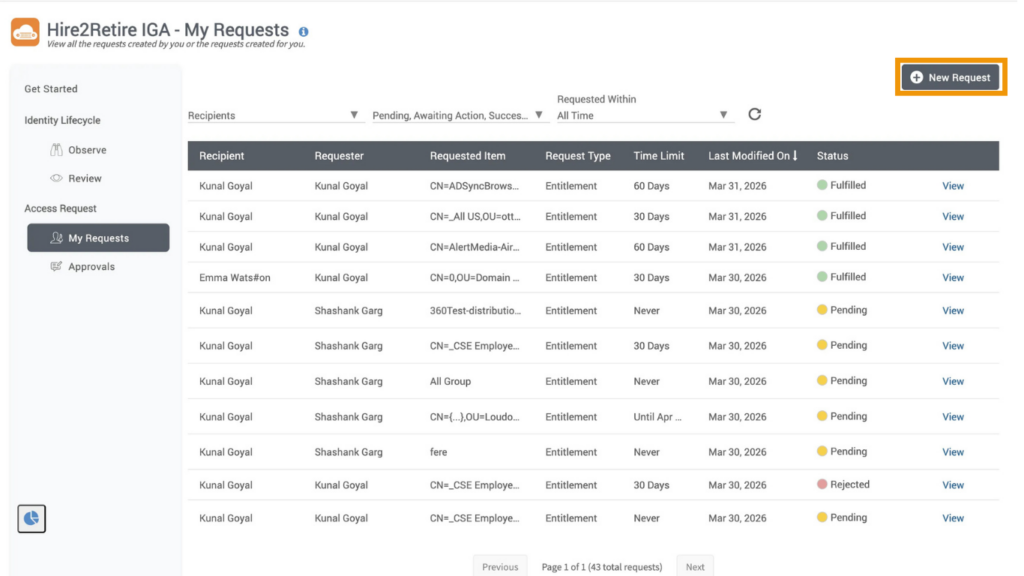Click CN=ADSyncBrows... requested item
This screenshot has height=576, width=1024.
(x=474, y=186)
